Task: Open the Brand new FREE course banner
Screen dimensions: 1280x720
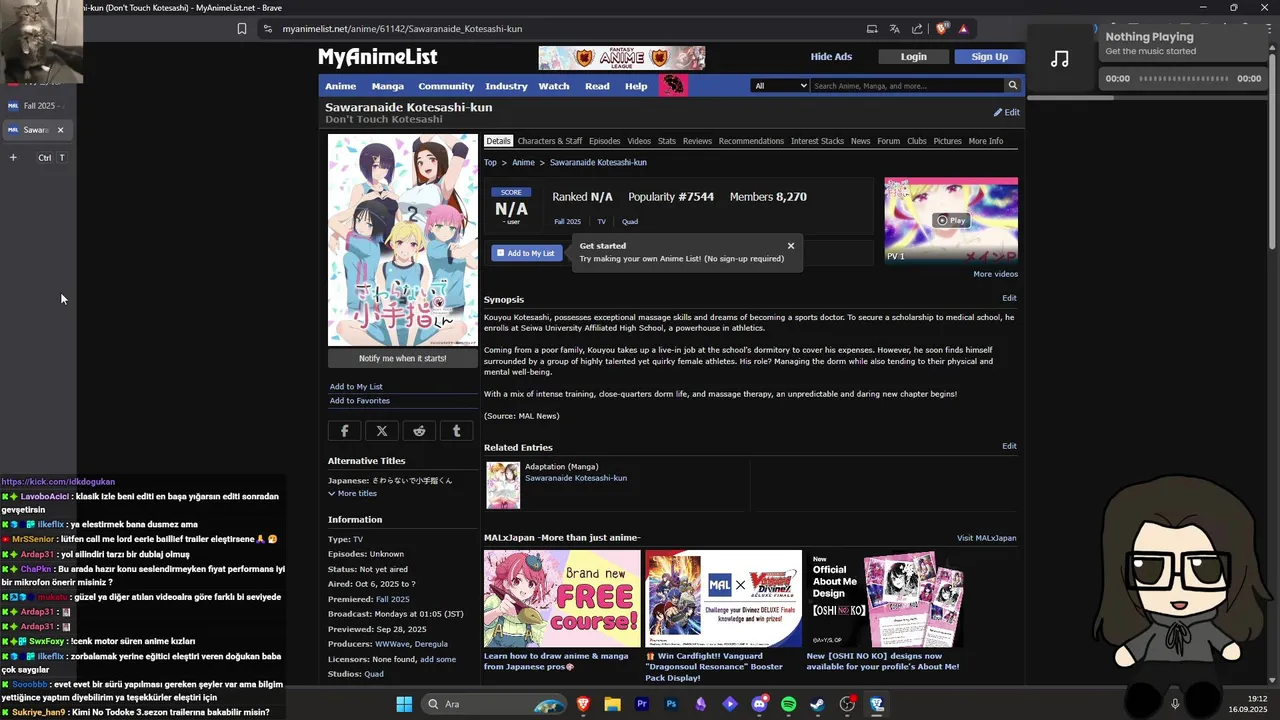Action: tap(562, 598)
